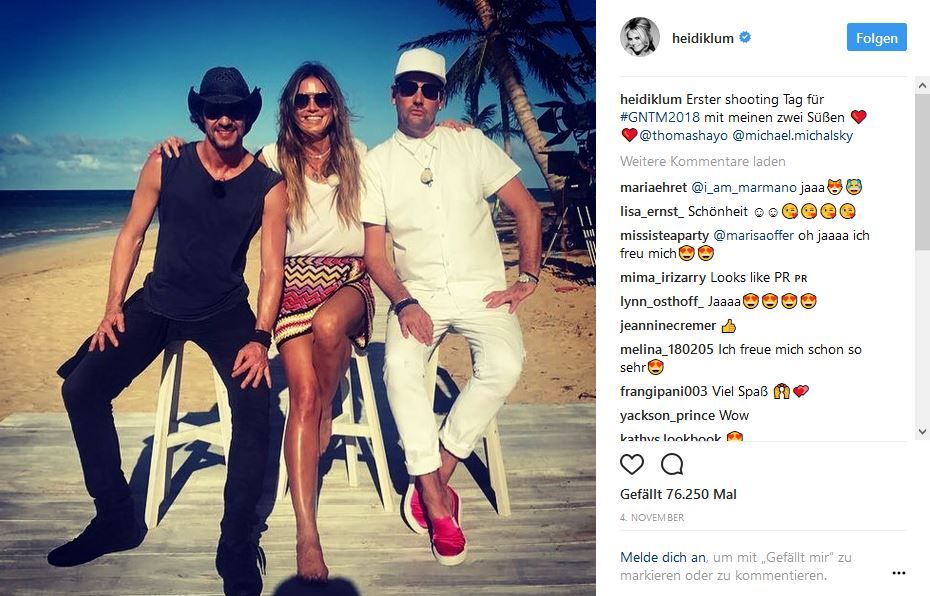Open the @marisaoffer mention
Screen dimensions: 930x596
point(753,235)
